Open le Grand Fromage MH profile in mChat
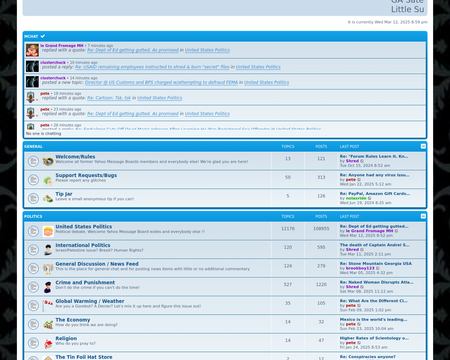The height and width of the screenshot is (360, 450). click(62, 46)
